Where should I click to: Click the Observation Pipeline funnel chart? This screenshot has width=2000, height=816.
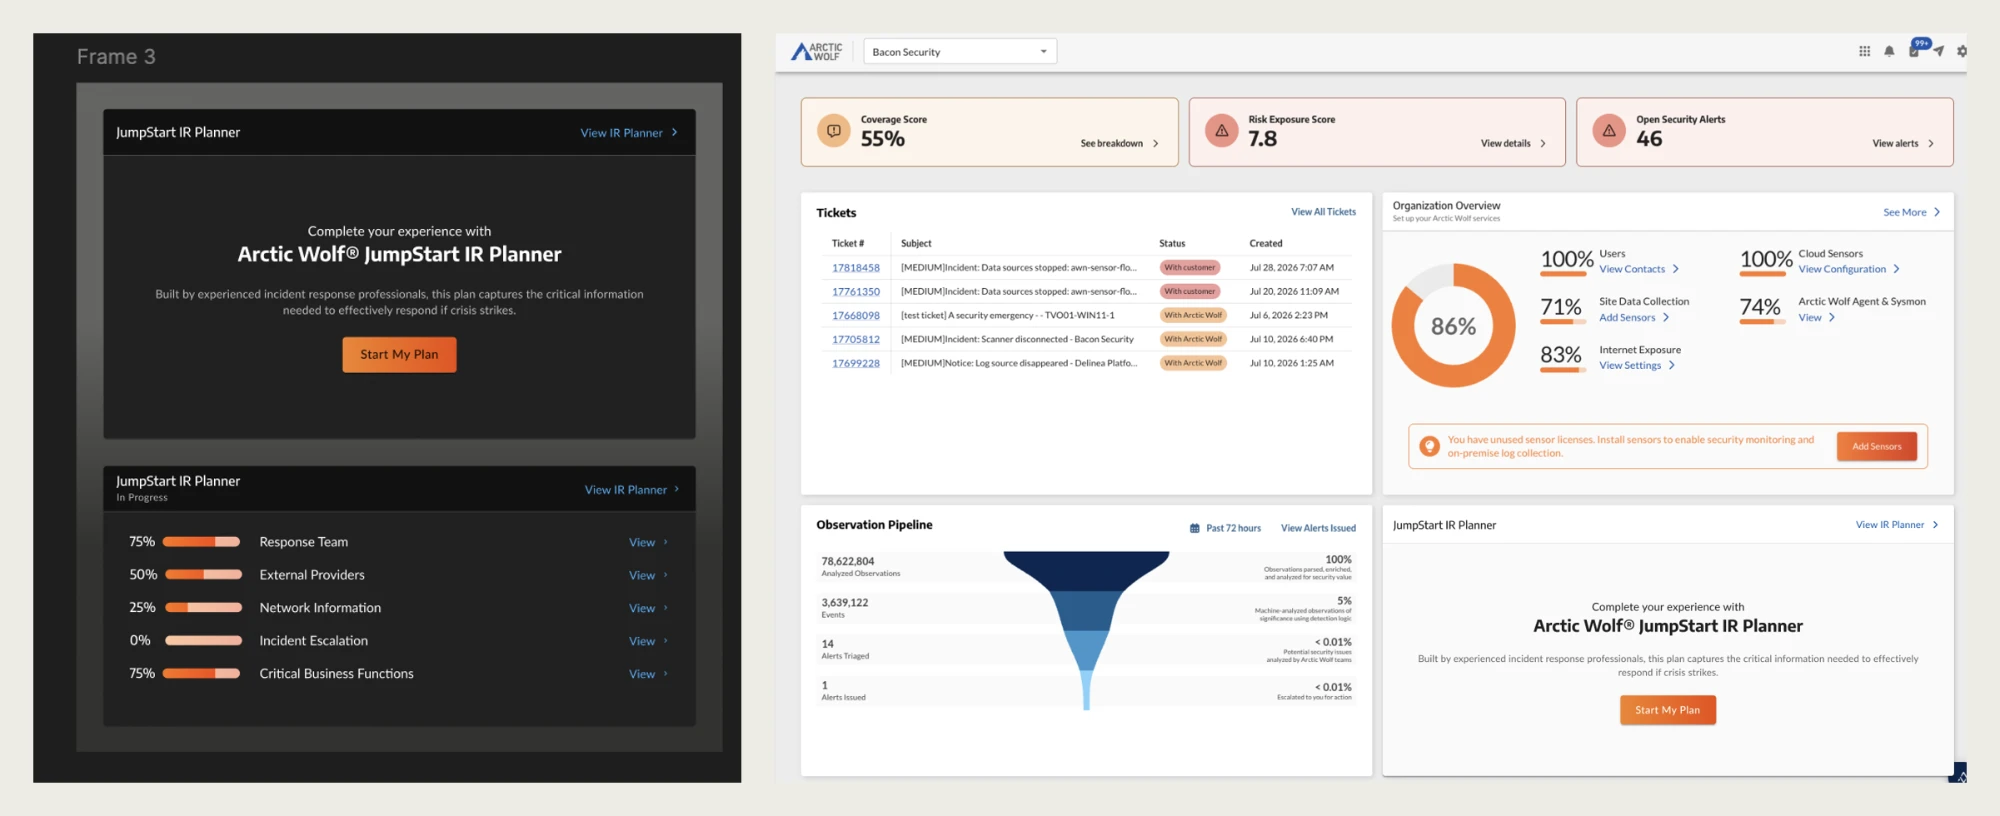click(1086, 630)
